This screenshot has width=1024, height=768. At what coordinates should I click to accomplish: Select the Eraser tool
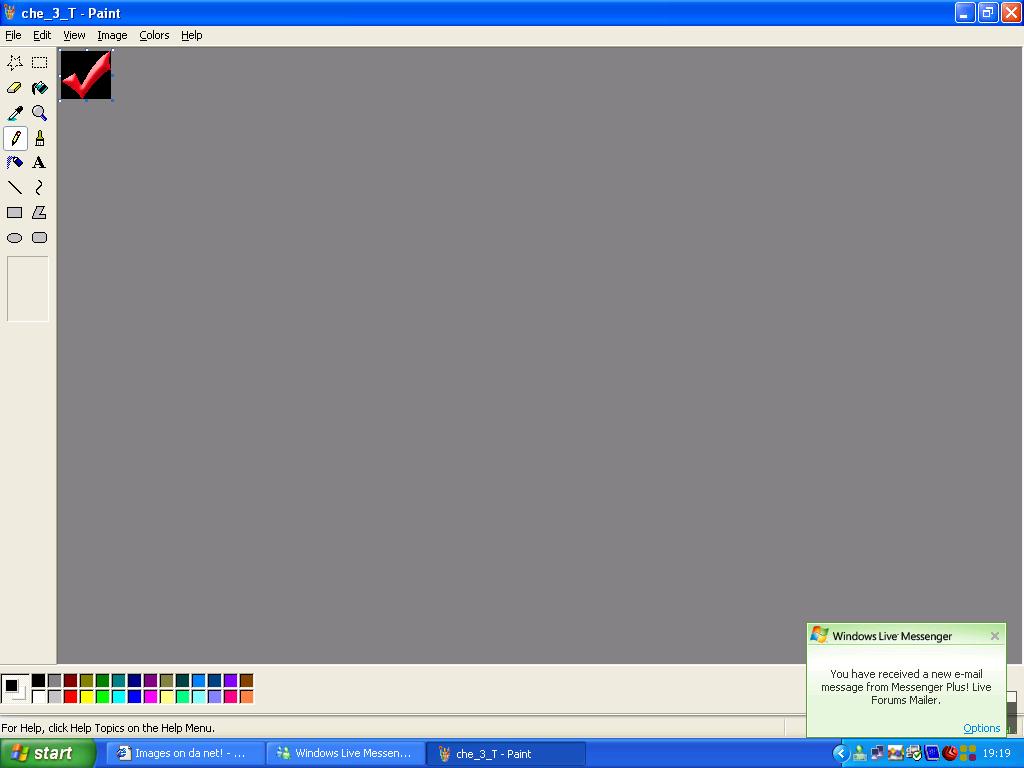pos(15,88)
